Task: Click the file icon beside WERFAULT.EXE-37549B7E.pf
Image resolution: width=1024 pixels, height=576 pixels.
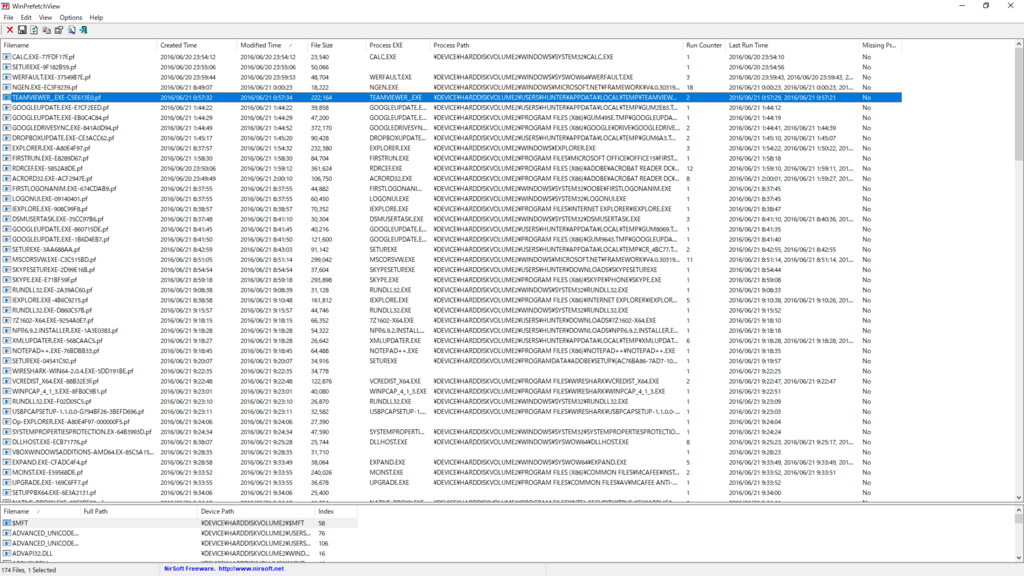Action: click(7, 77)
